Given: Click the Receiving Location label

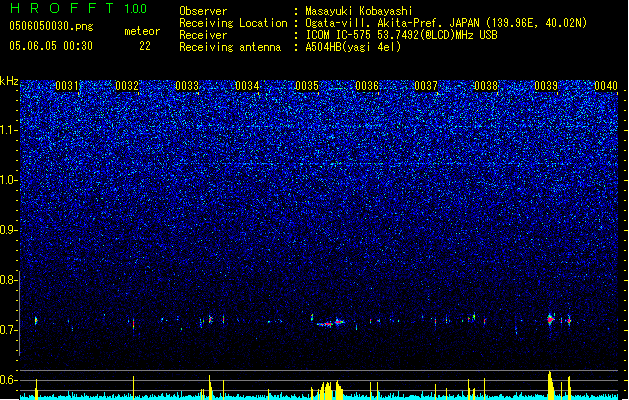Looking at the screenshot, I should [233, 23].
